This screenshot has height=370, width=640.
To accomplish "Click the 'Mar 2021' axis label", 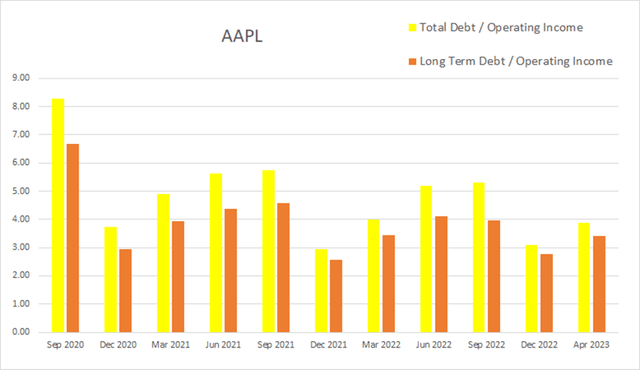I will (x=171, y=345).
